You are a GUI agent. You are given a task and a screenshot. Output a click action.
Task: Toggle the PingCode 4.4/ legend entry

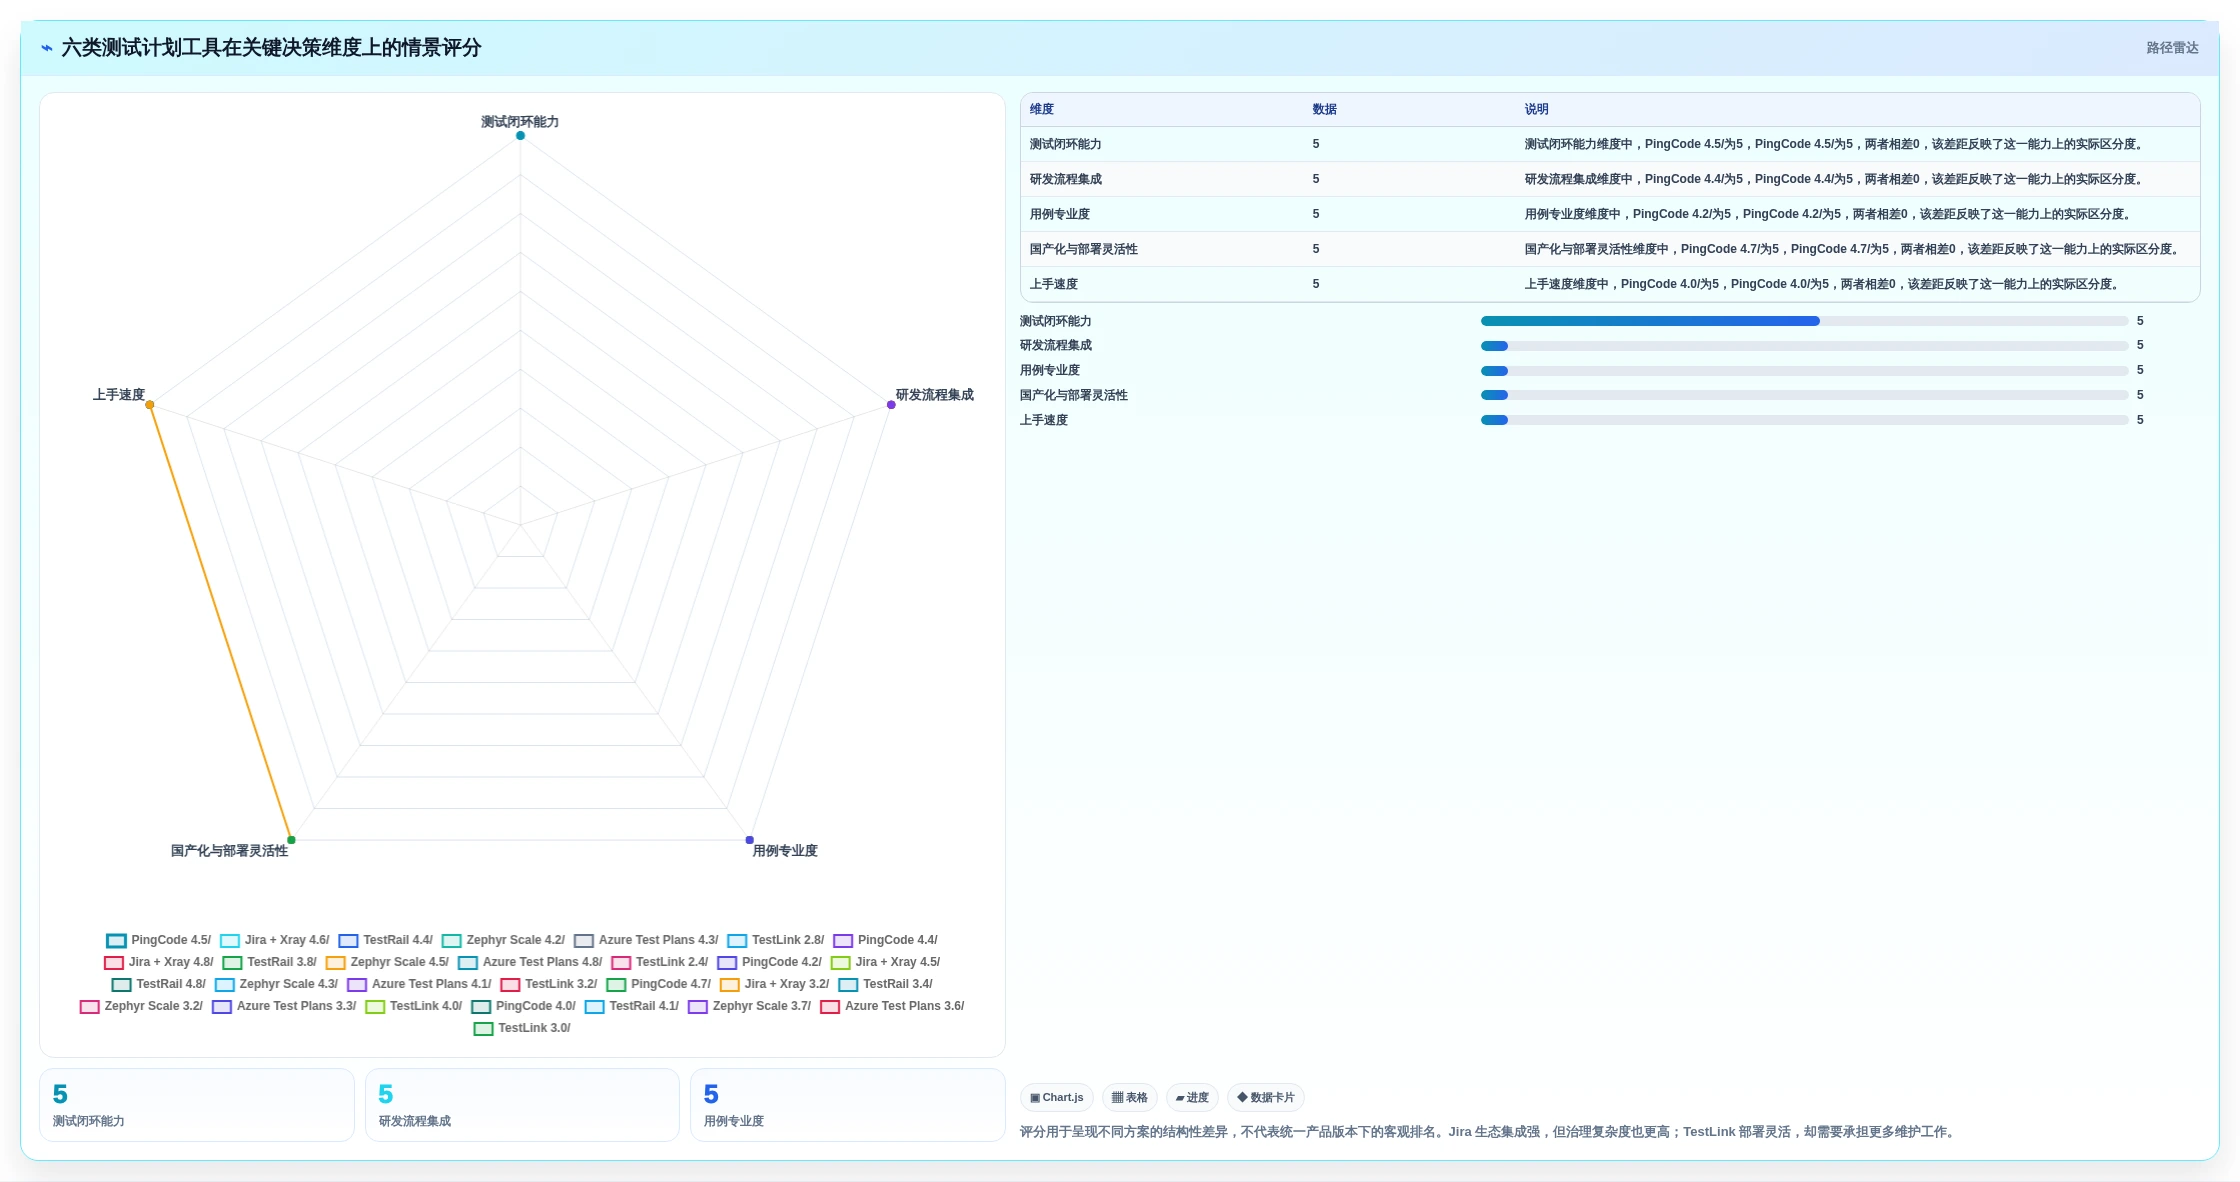point(885,940)
